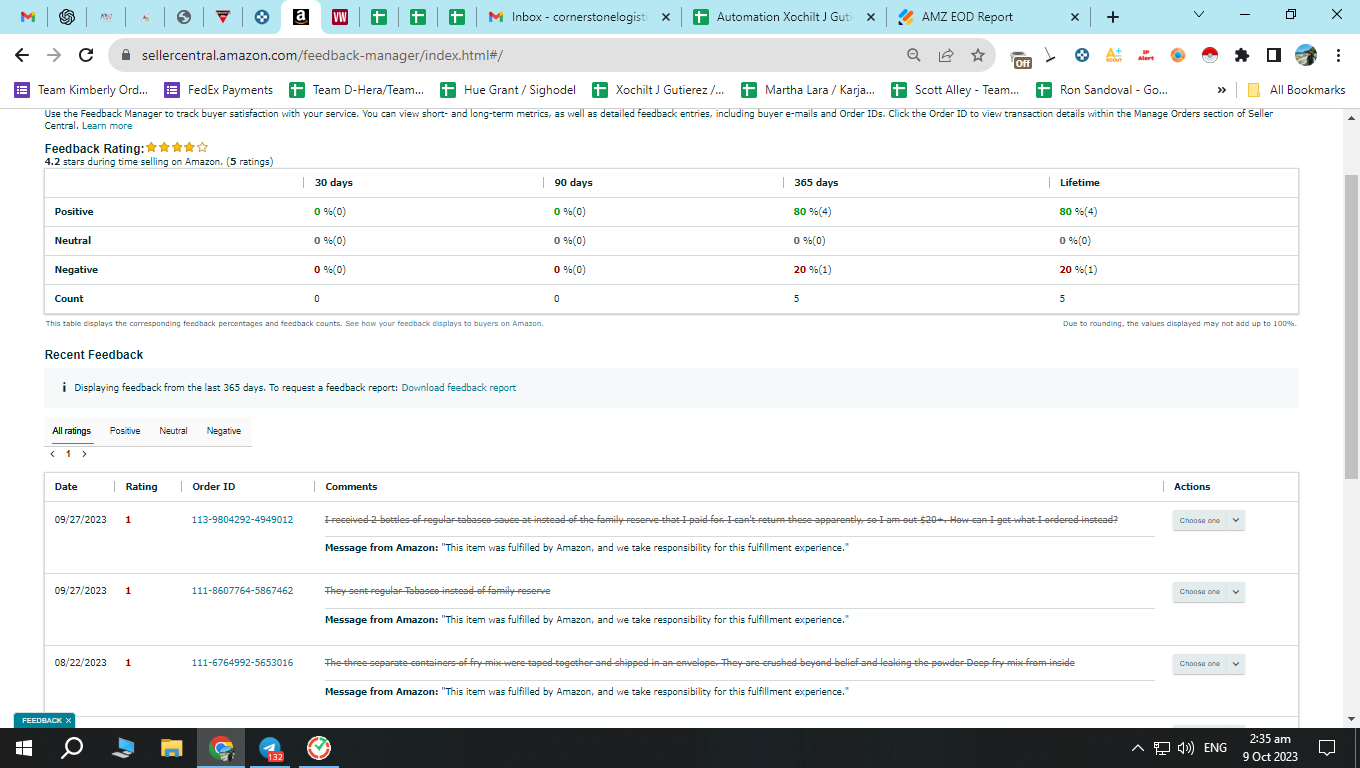Toggle the browser side panel

(x=1274, y=55)
